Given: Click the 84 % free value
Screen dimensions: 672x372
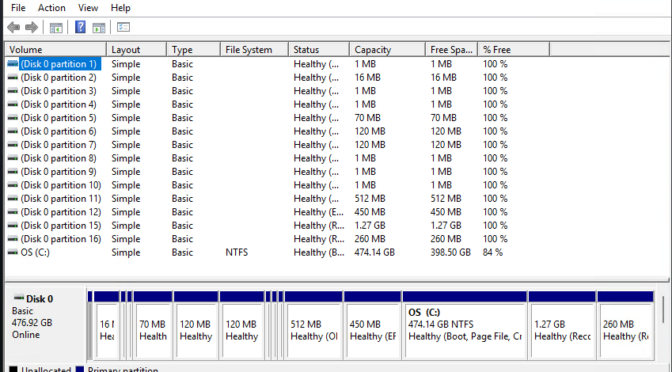Looking at the screenshot, I should (492, 252).
